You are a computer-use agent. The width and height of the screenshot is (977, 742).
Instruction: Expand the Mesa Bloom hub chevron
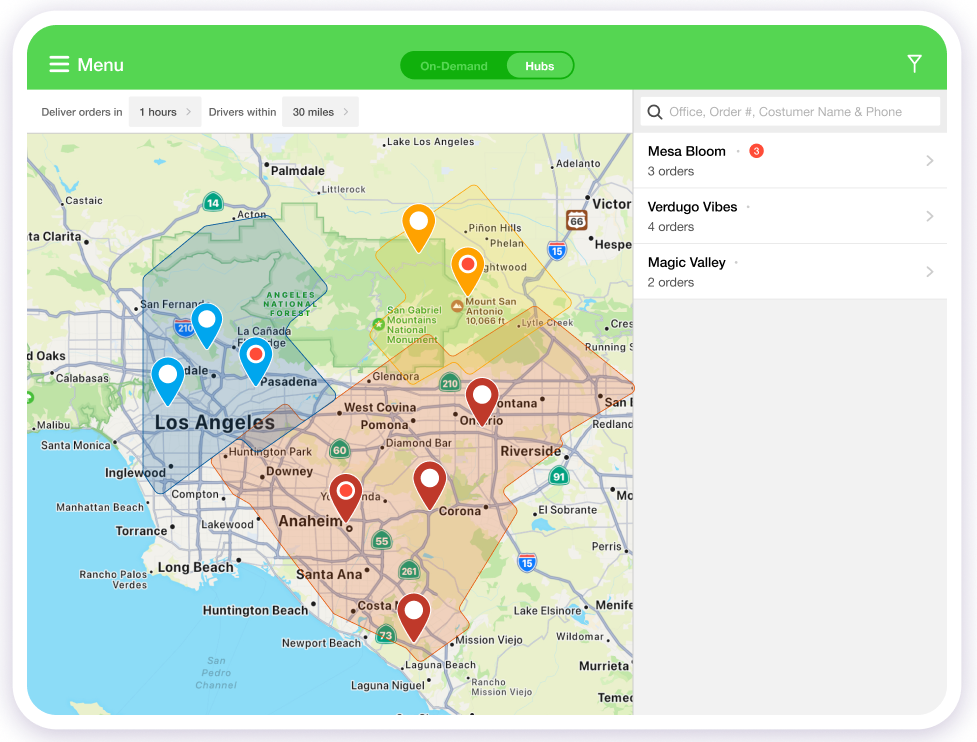[x=930, y=161]
